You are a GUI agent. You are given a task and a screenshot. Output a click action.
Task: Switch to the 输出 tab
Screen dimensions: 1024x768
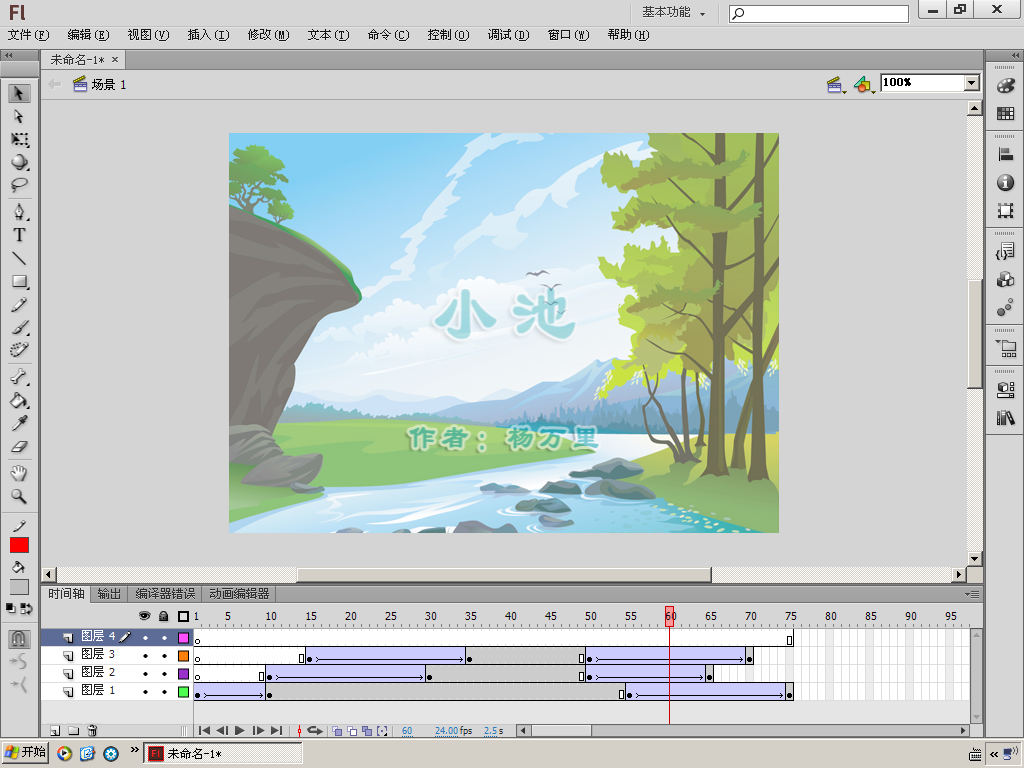(x=109, y=594)
